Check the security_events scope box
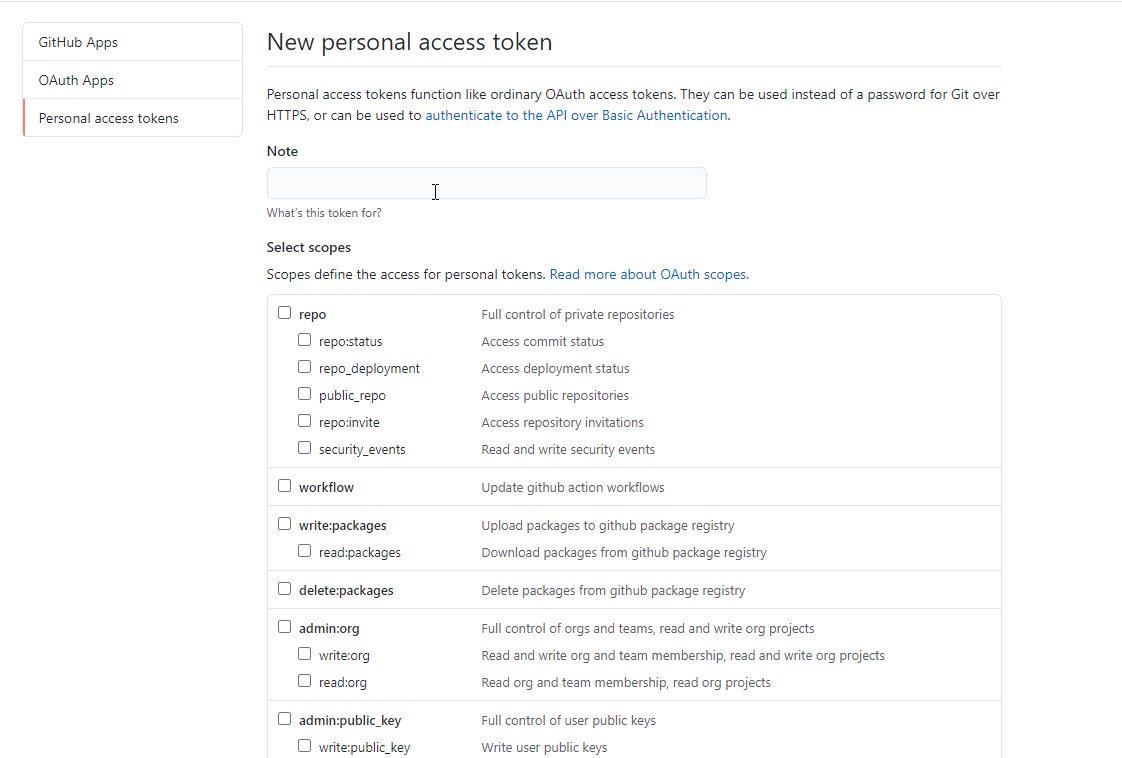The height and width of the screenshot is (758, 1122). tap(305, 448)
